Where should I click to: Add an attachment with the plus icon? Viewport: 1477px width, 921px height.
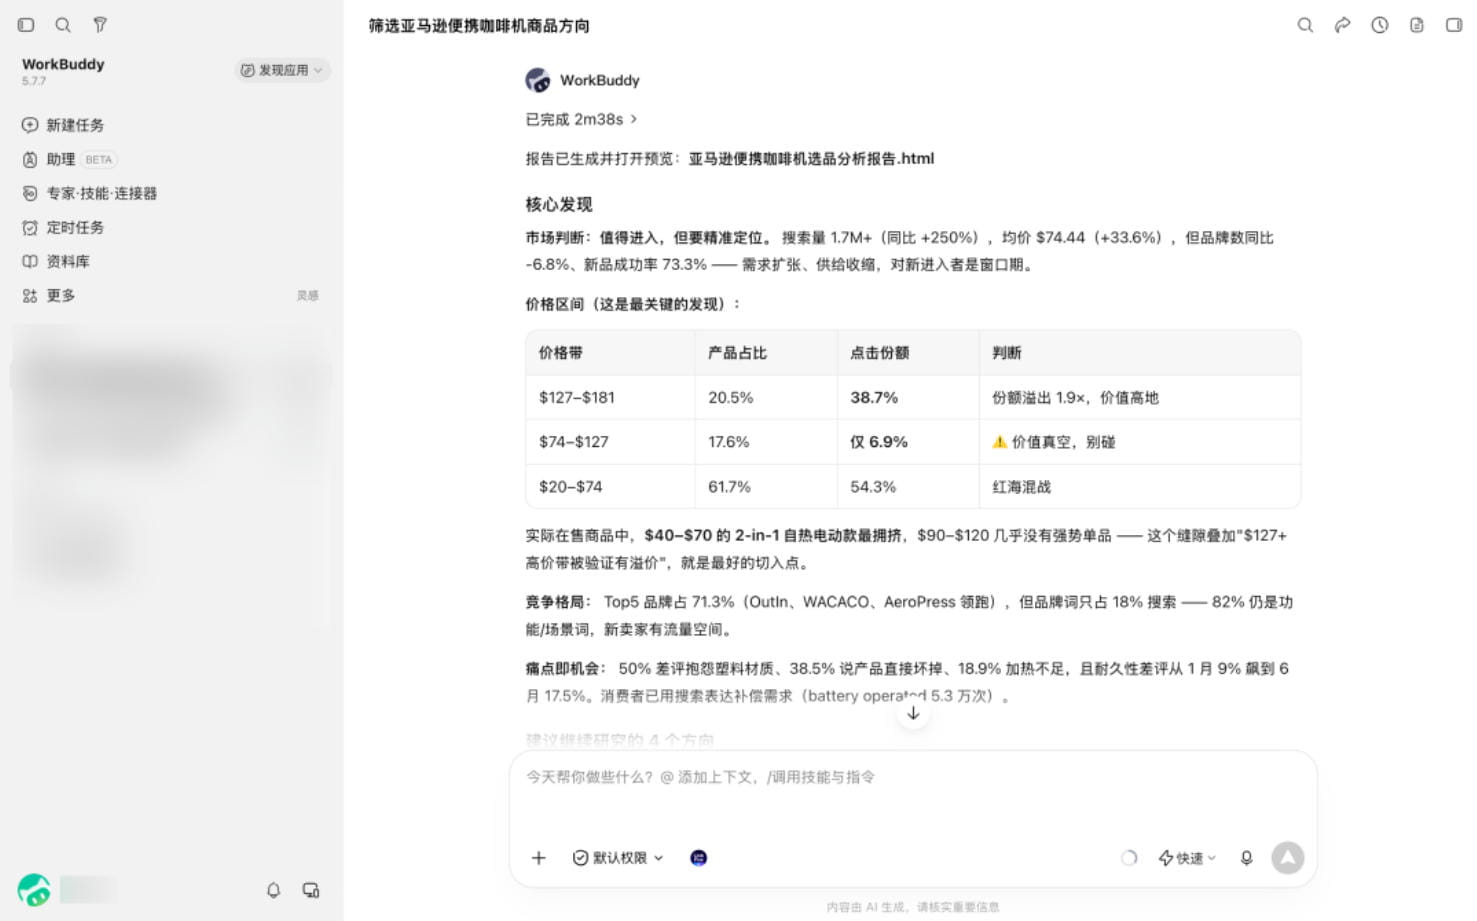(x=538, y=858)
